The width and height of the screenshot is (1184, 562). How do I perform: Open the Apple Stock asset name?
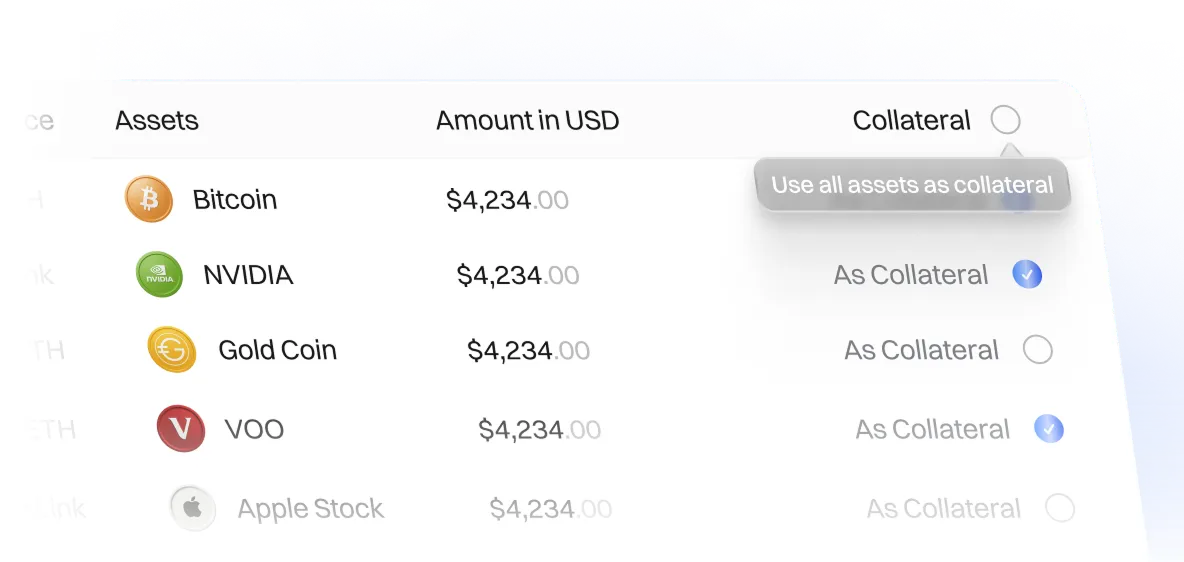(x=310, y=509)
